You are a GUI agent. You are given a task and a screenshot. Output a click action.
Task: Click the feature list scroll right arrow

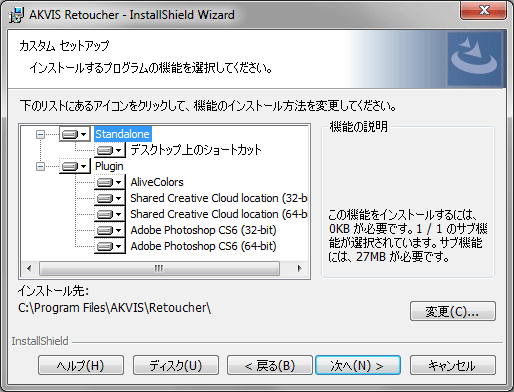[x=299, y=268]
